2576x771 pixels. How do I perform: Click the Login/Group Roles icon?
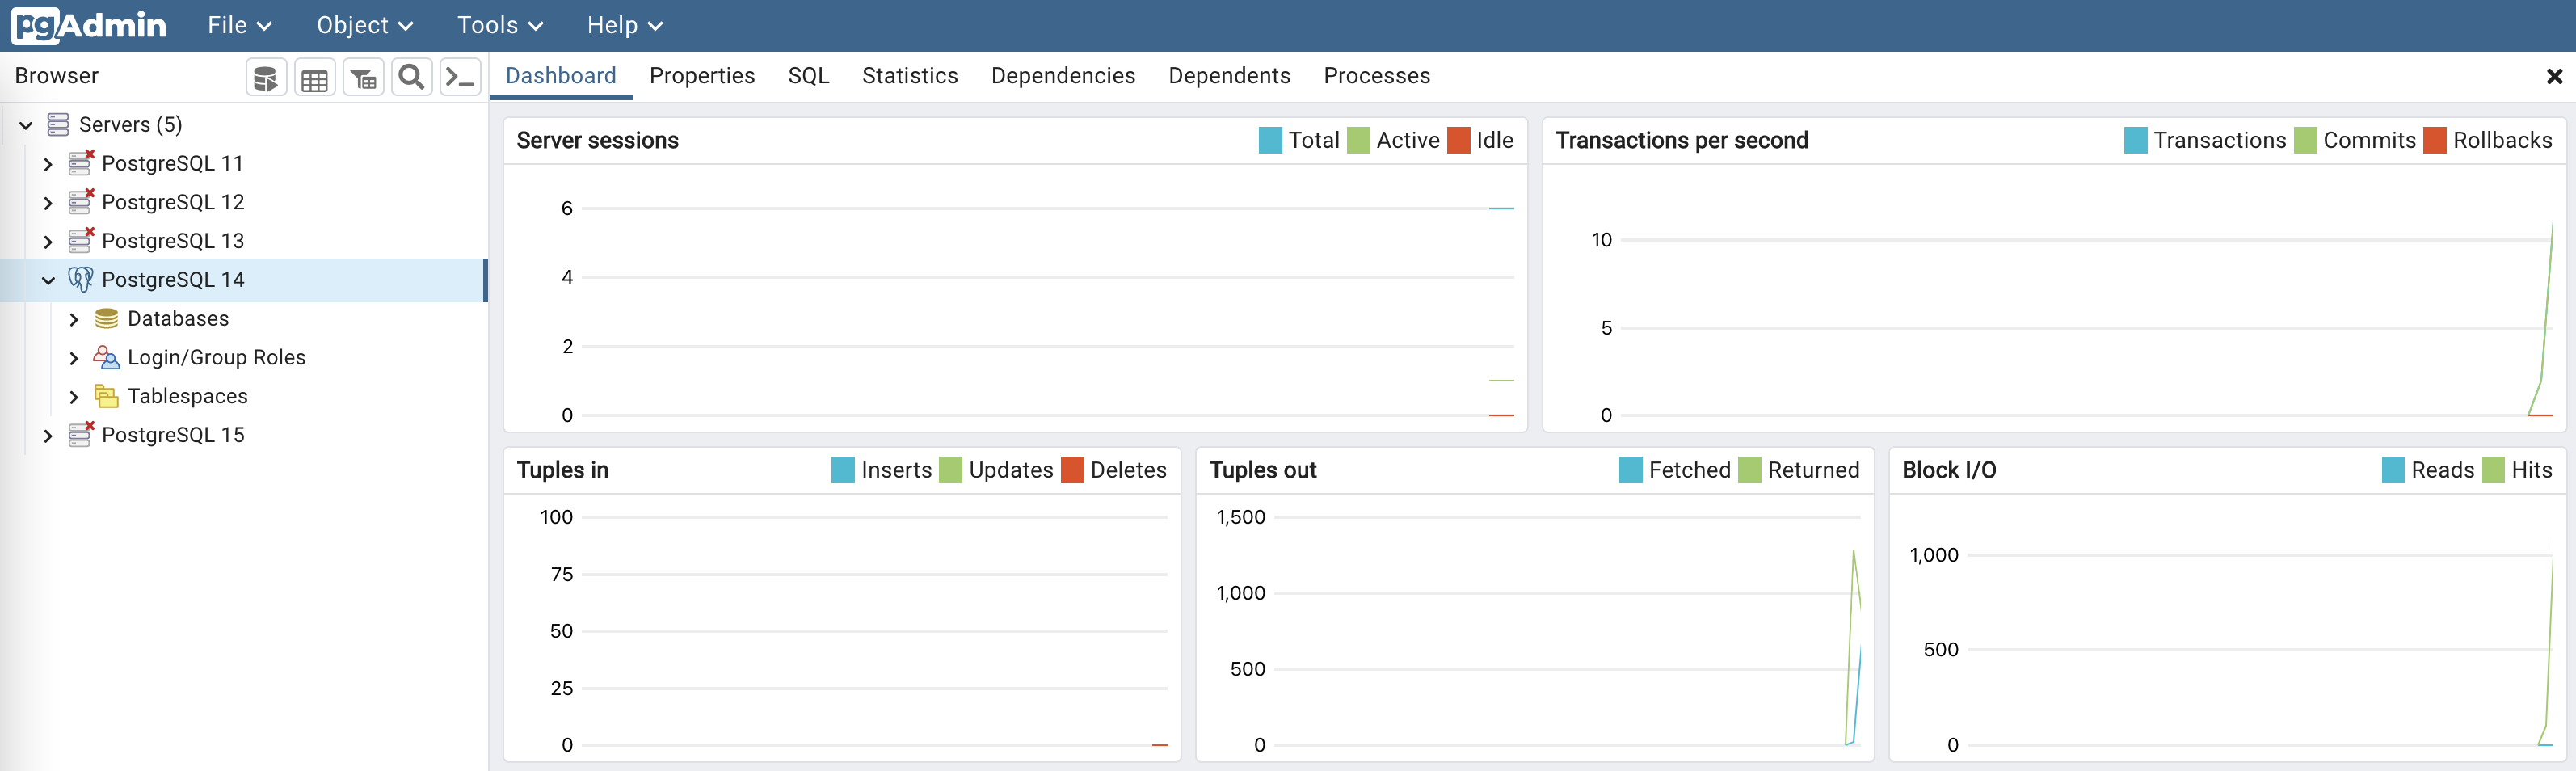tap(106, 358)
